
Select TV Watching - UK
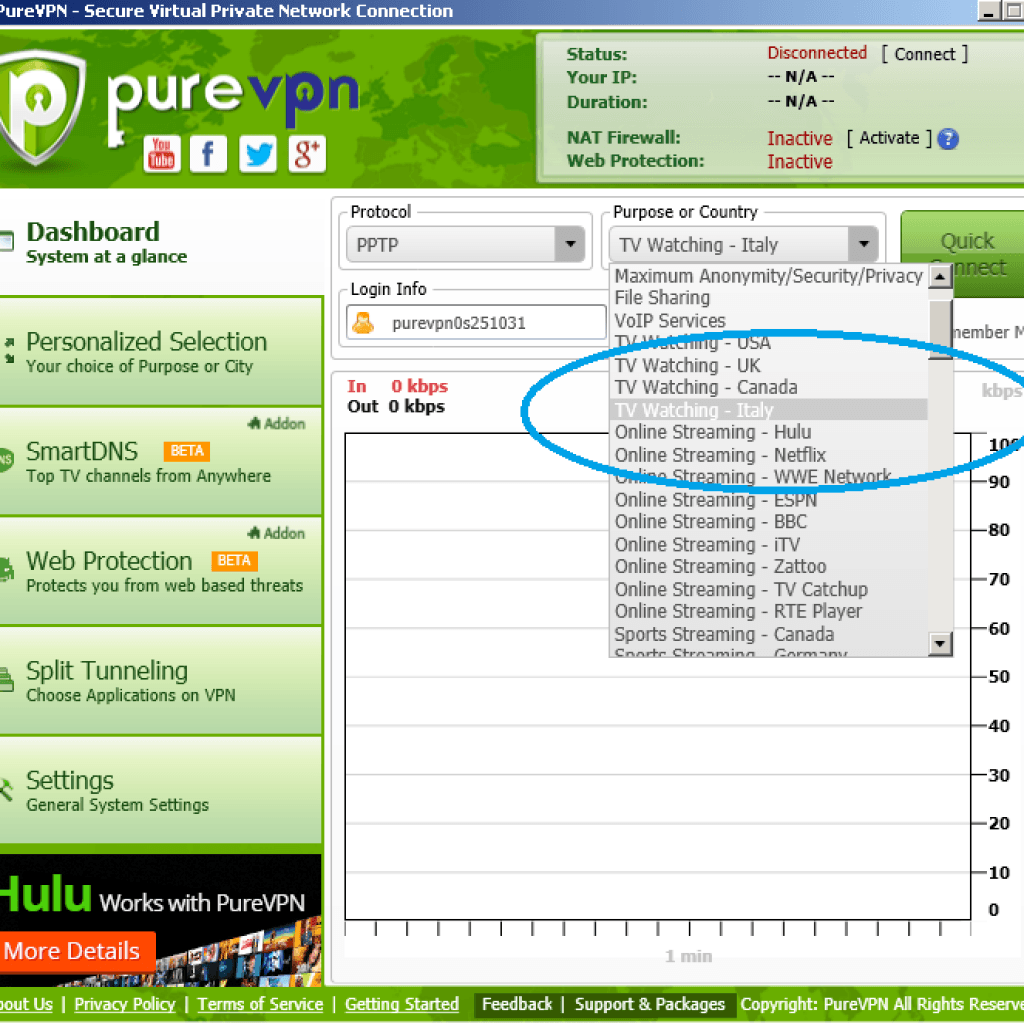[x=768, y=366]
